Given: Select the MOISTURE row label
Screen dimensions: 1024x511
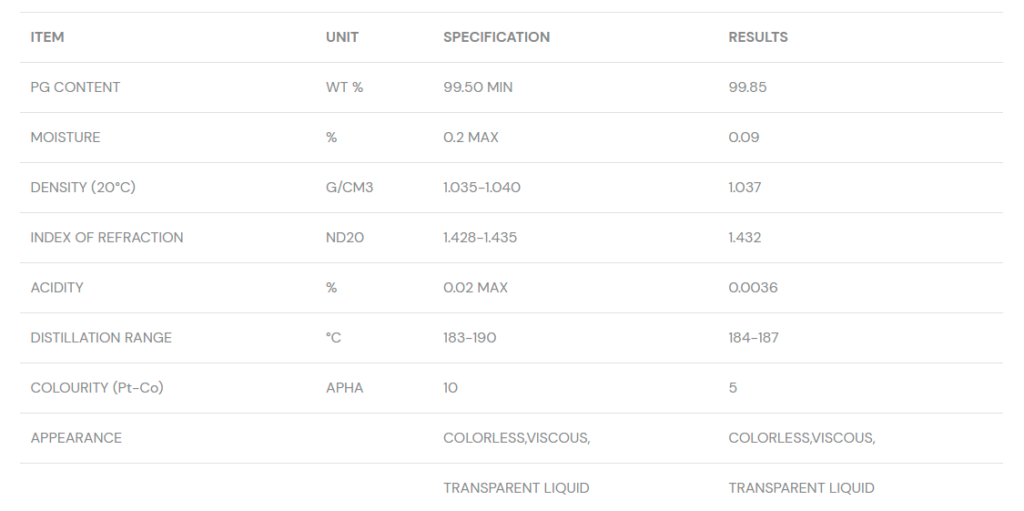Looking at the screenshot, I should (x=65, y=137).
